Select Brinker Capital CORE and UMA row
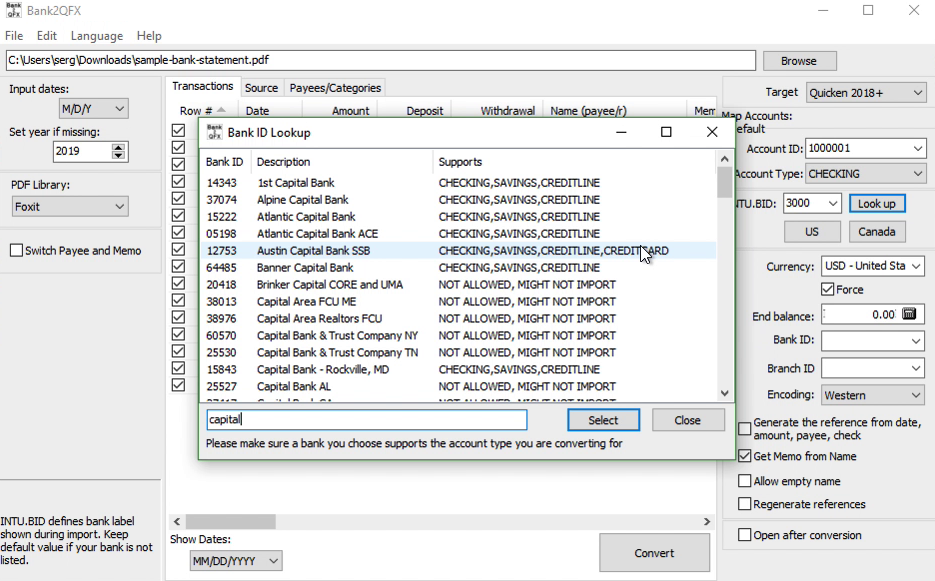The height and width of the screenshot is (581, 935). (458, 285)
